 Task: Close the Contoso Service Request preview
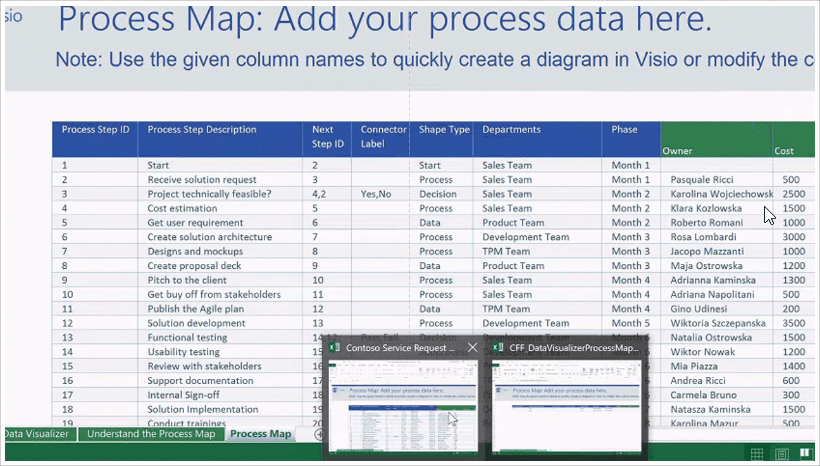pos(472,348)
